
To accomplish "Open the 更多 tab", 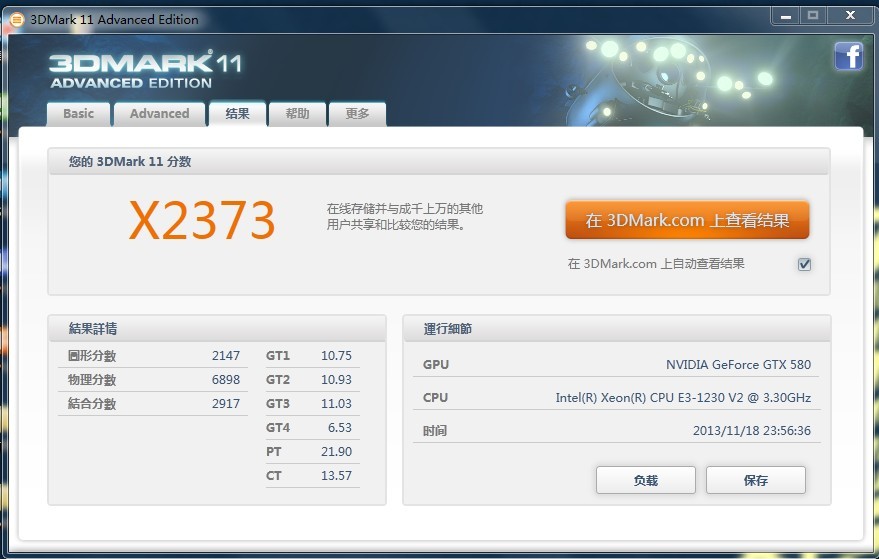I will click(x=357, y=114).
